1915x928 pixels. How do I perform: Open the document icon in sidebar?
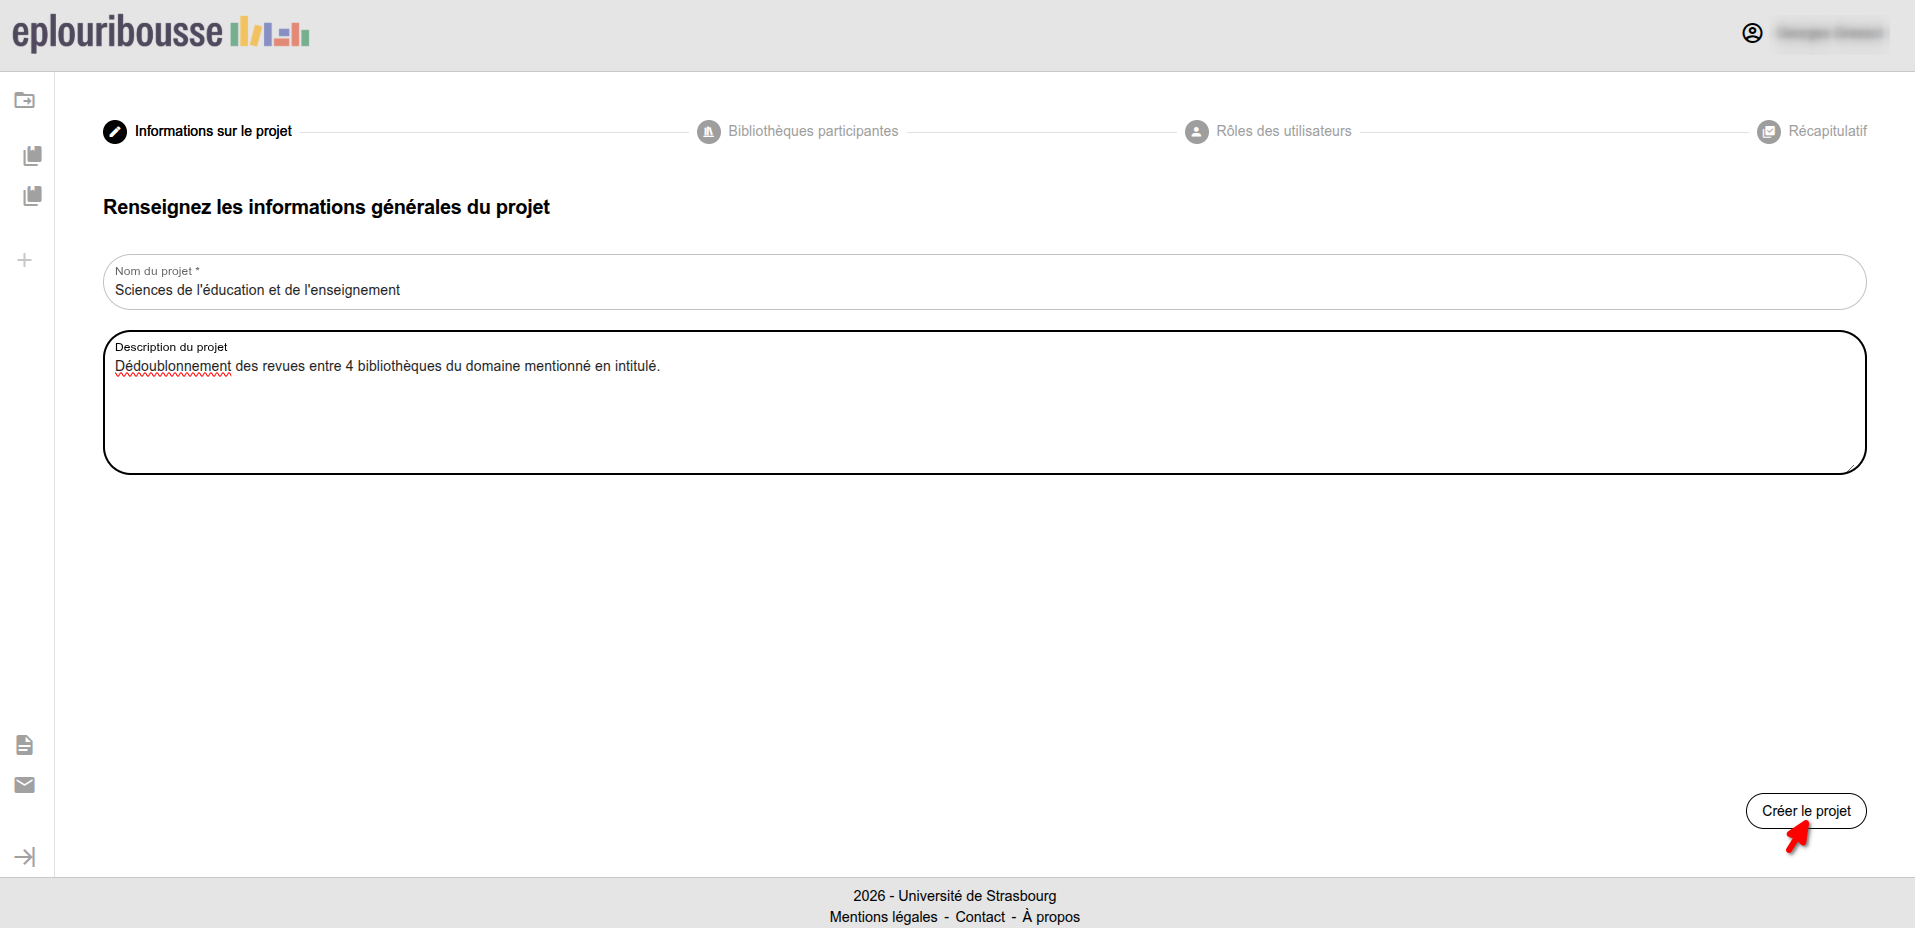[25, 745]
